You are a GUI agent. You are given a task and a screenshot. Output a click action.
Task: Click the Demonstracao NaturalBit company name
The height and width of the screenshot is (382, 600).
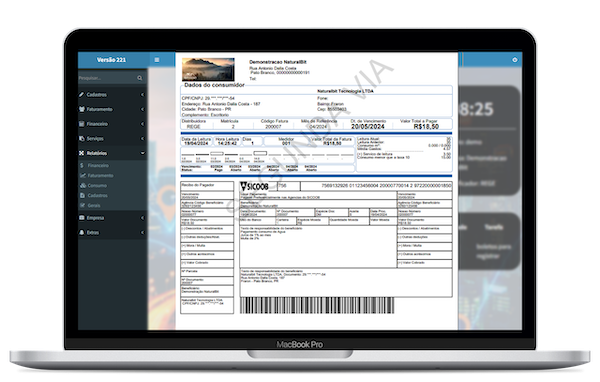278,62
